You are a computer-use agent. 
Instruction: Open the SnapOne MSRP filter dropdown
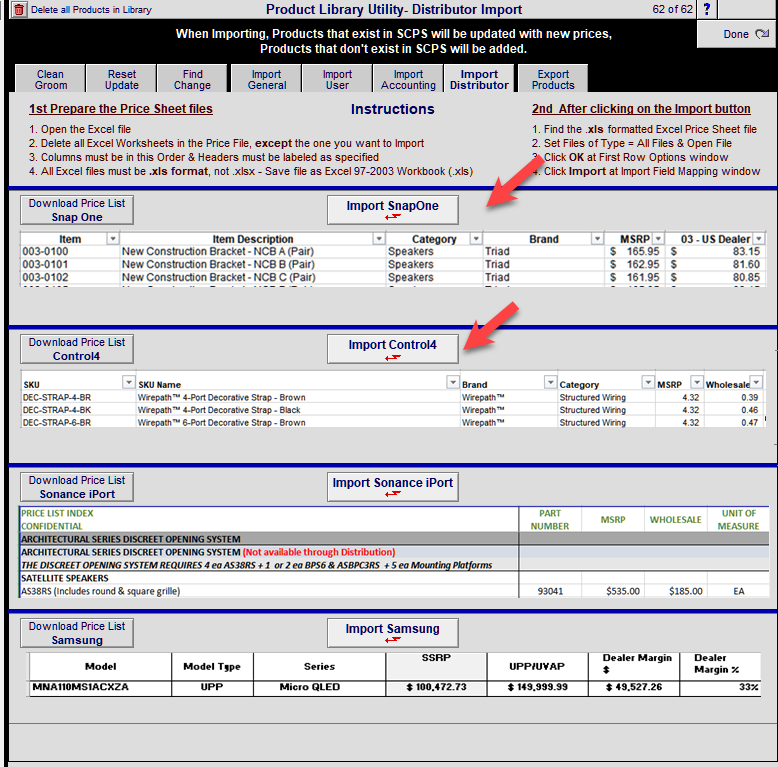click(x=658, y=239)
